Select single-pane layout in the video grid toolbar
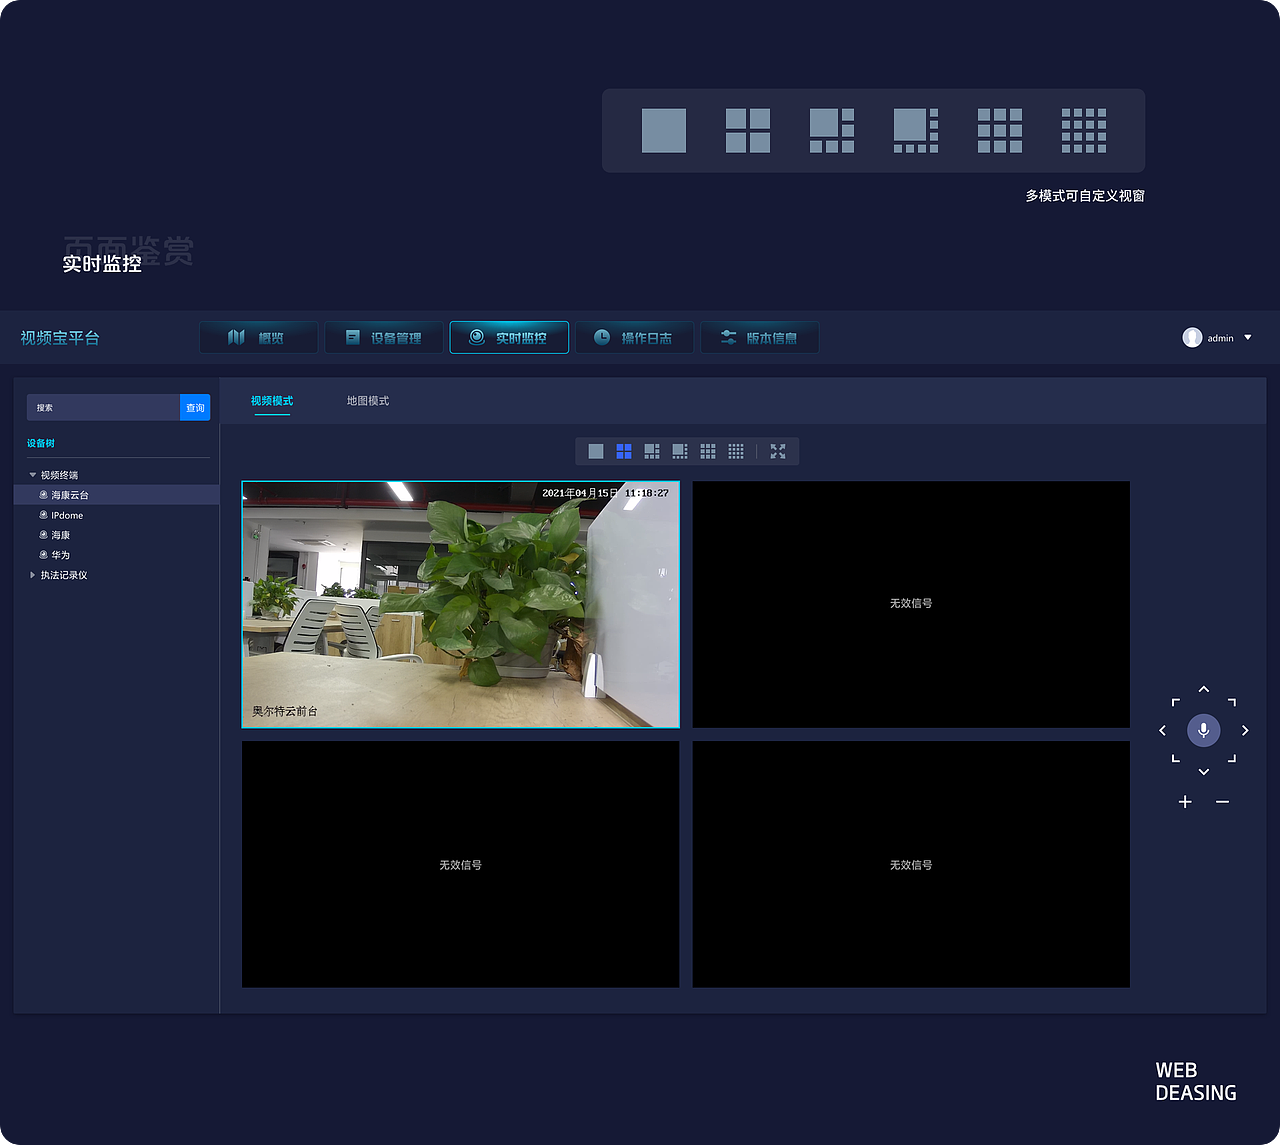The width and height of the screenshot is (1280, 1145). click(x=596, y=452)
